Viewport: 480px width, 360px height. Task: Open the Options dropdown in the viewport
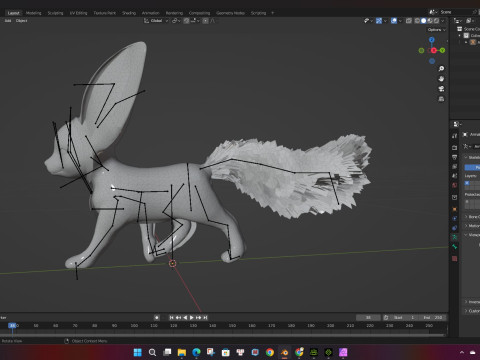[x=436, y=30]
